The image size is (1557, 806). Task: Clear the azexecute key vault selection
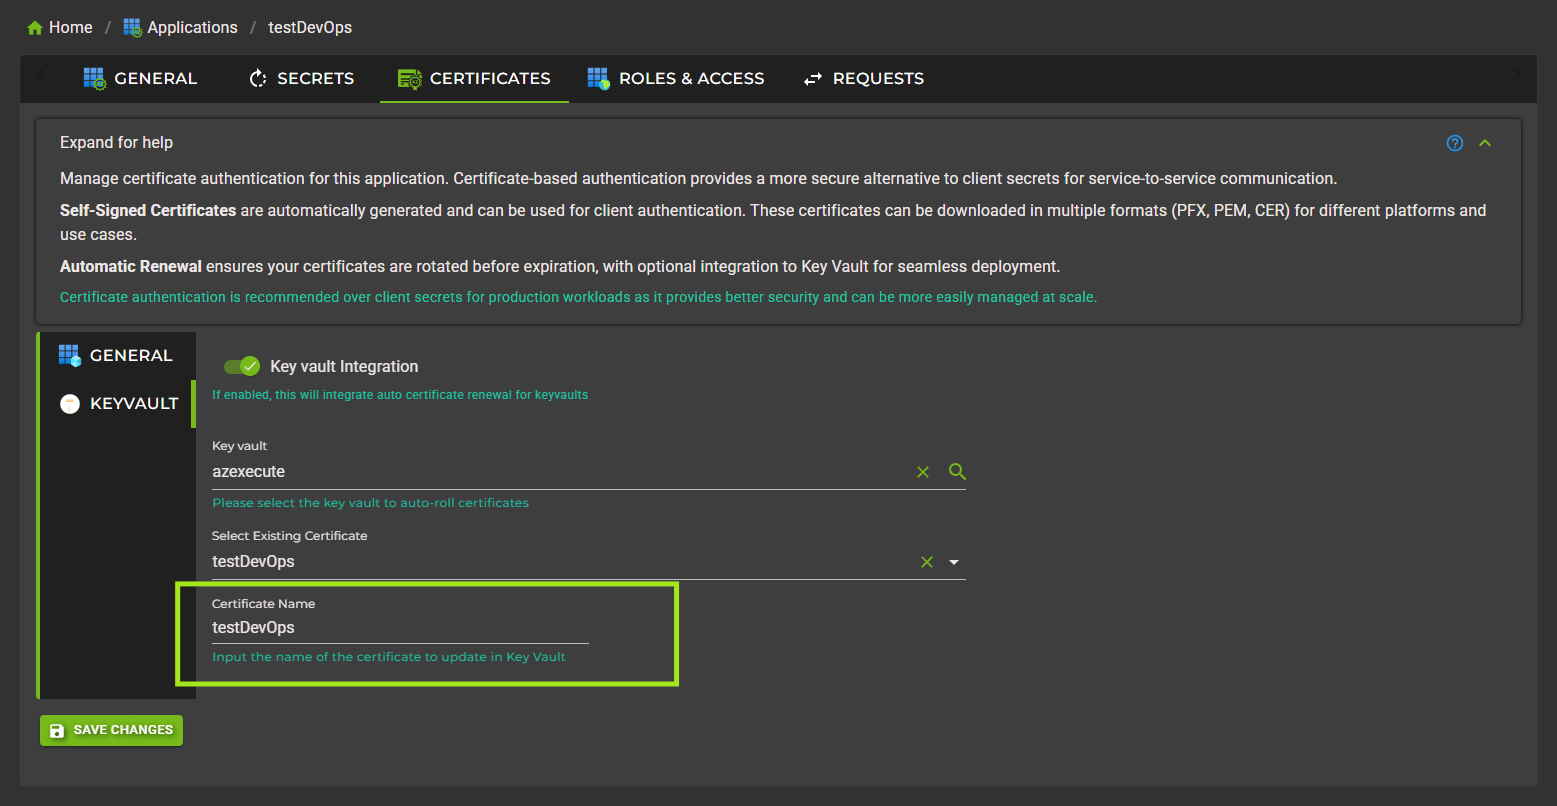(x=923, y=471)
